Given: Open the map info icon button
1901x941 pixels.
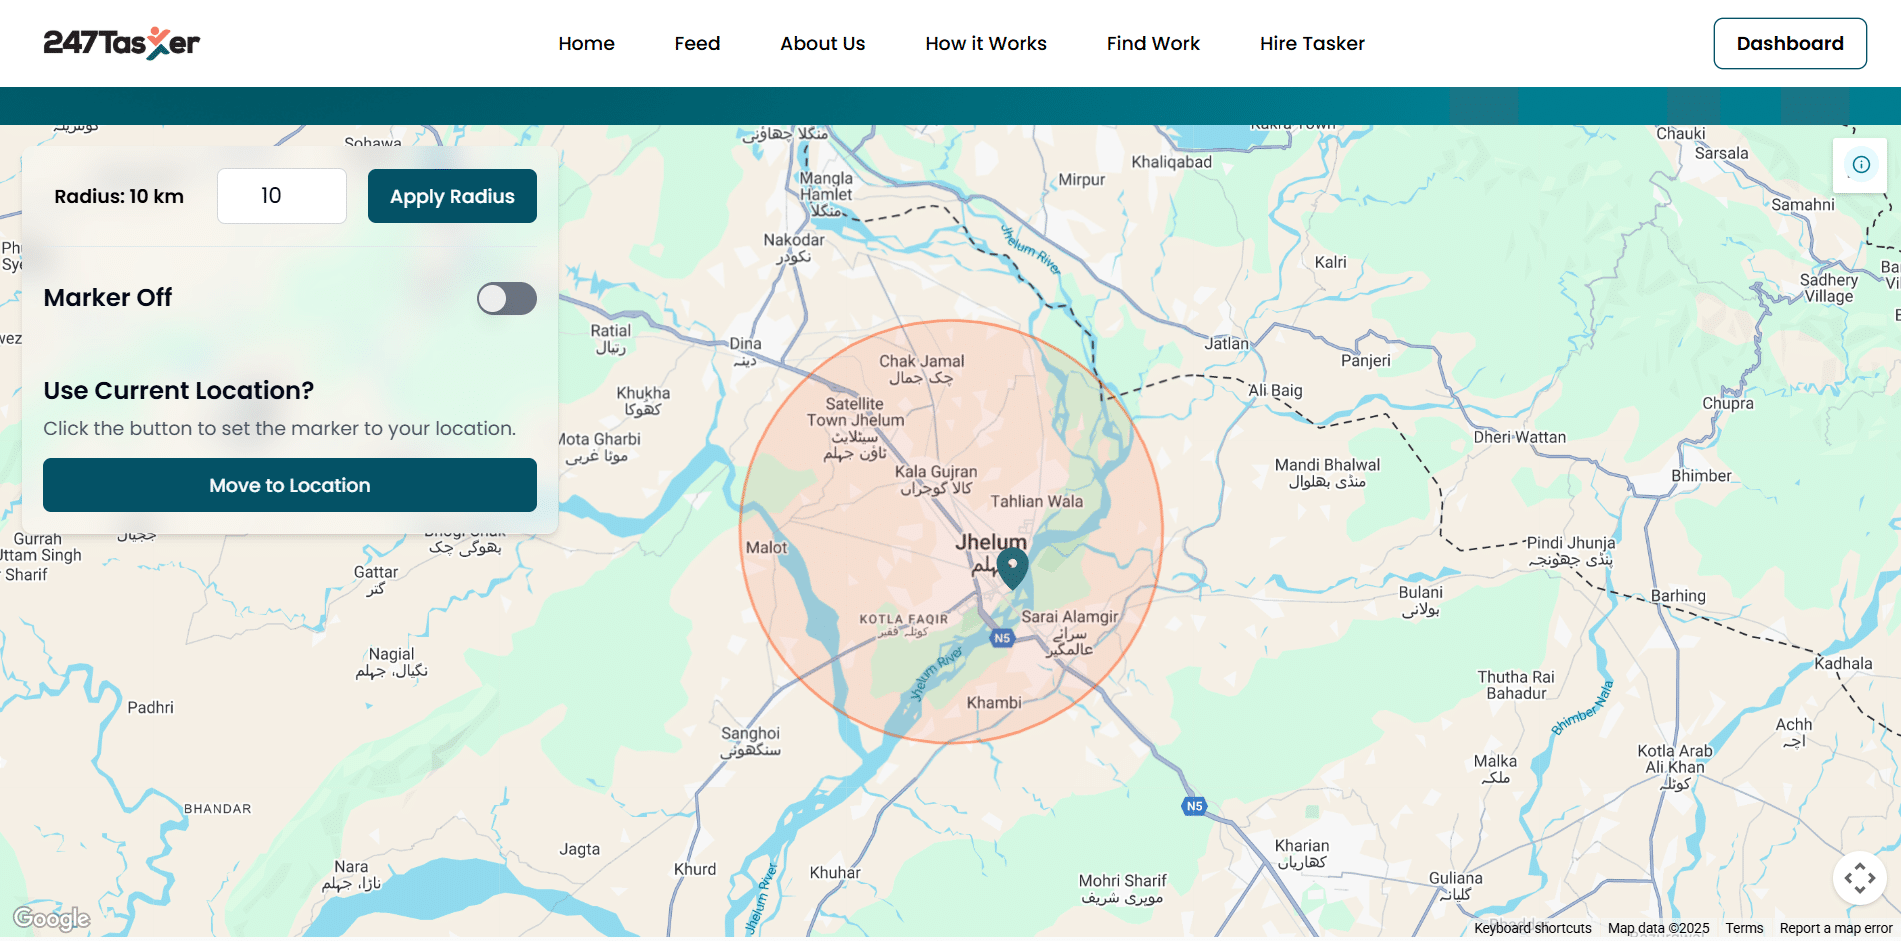Looking at the screenshot, I should click(1860, 165).
